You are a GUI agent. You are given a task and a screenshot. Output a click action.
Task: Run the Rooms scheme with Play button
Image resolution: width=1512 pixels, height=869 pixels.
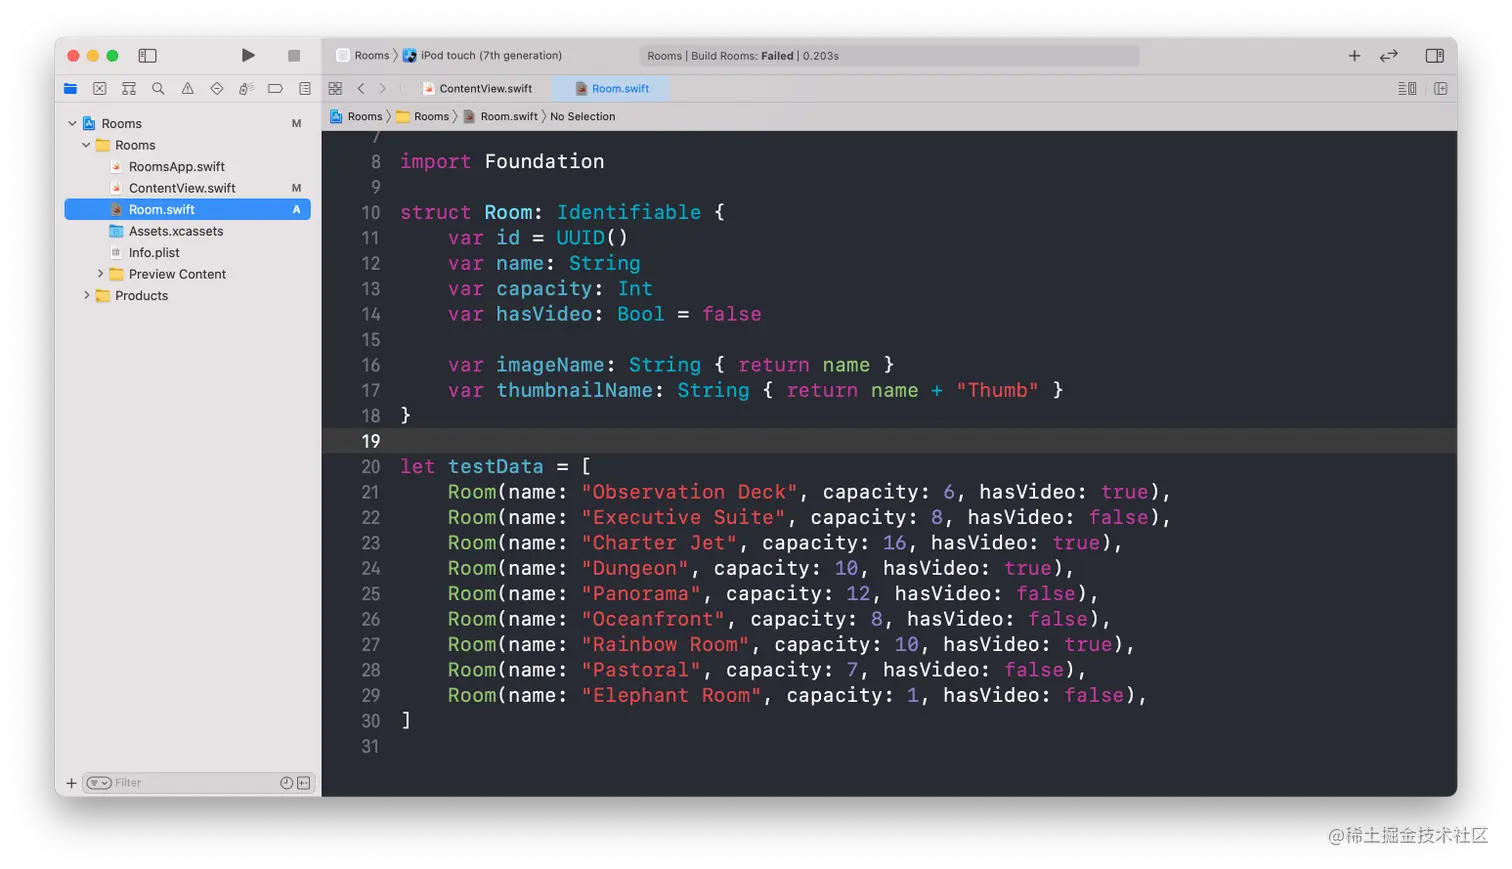pos(248,56)
